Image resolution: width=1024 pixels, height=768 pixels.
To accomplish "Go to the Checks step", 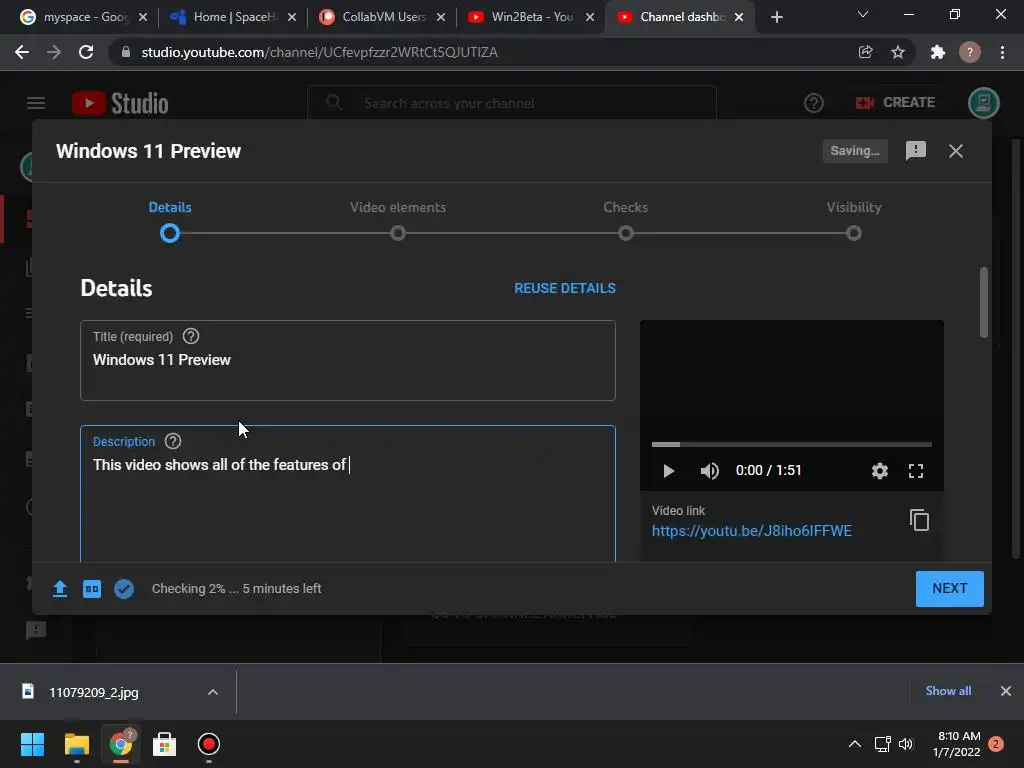I will pyautogui.click(x=626, y=222).
